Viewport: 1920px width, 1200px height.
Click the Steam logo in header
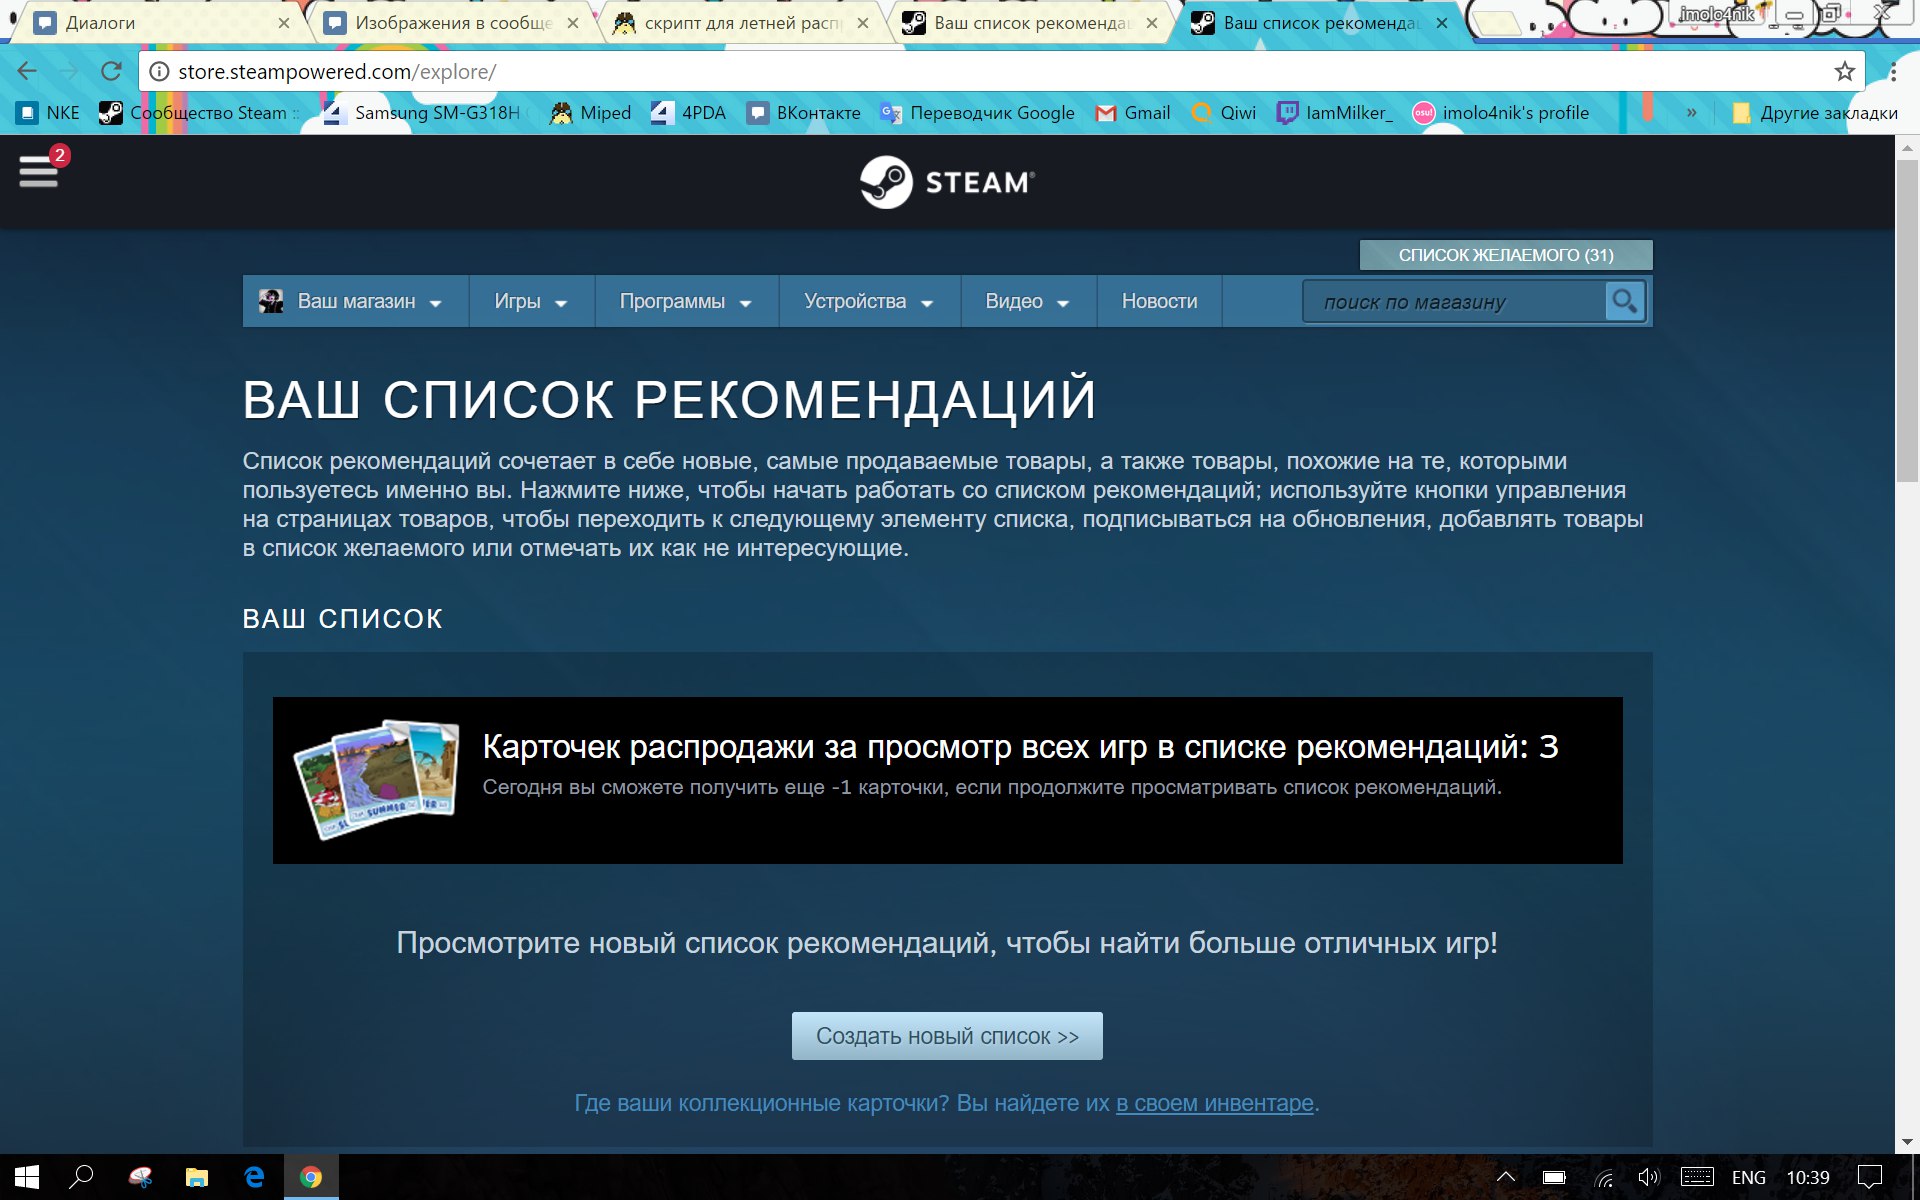(947, 182)
